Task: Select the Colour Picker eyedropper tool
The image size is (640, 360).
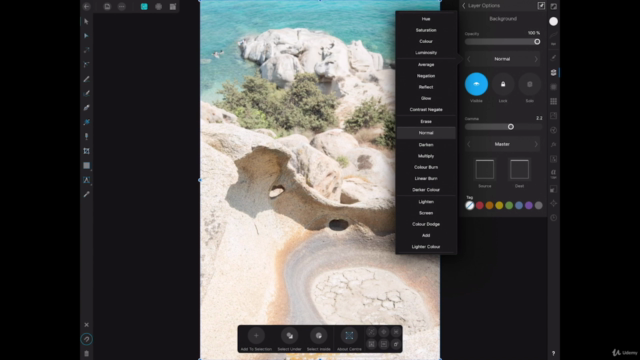Action: tap(86, 194)
